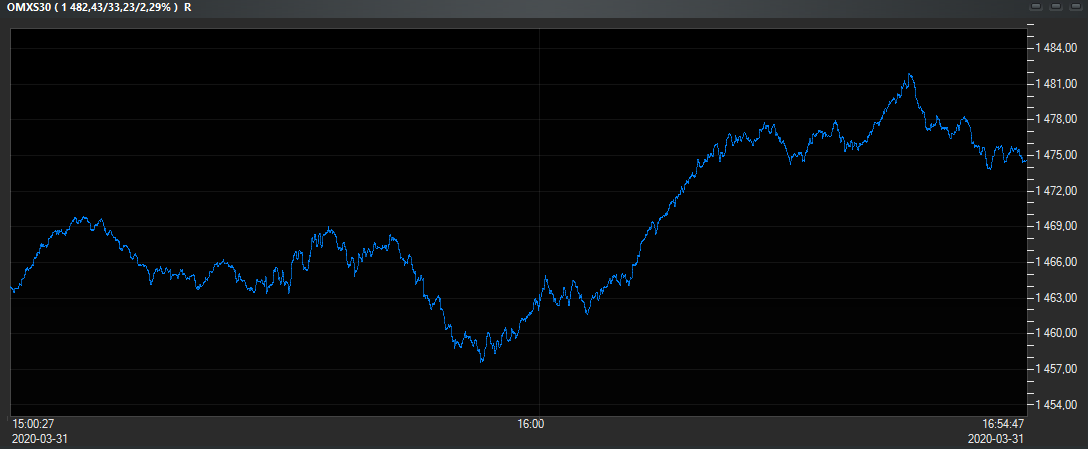Select the 1 472,00 price axis label
Image resolution: width=1088 pixels, height=449 pixels.
1059,191
